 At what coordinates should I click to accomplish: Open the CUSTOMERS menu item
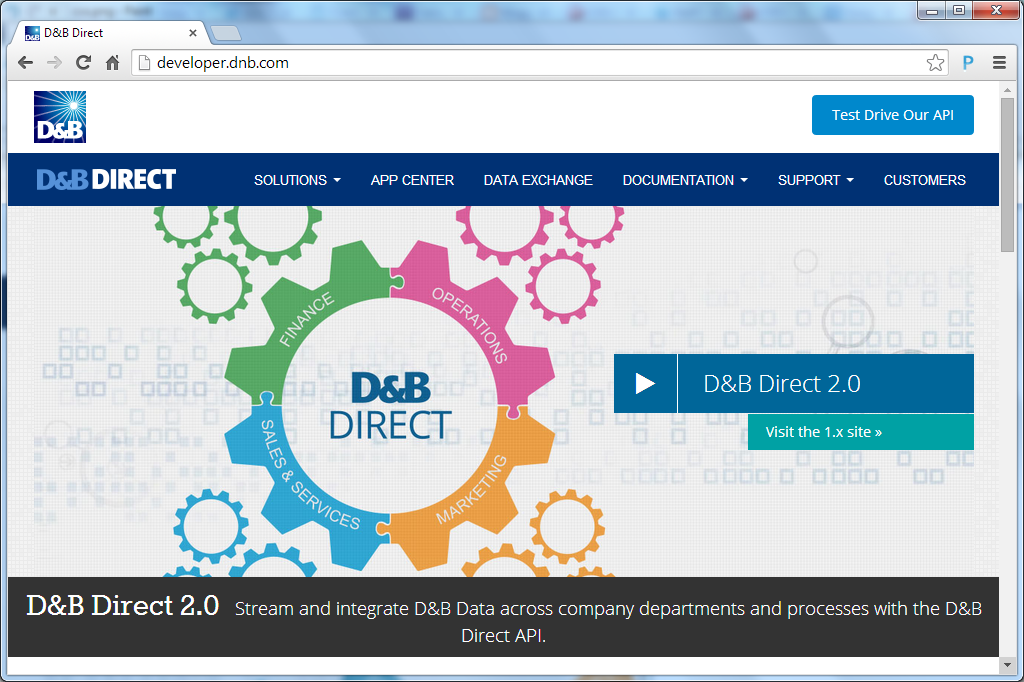925,180
